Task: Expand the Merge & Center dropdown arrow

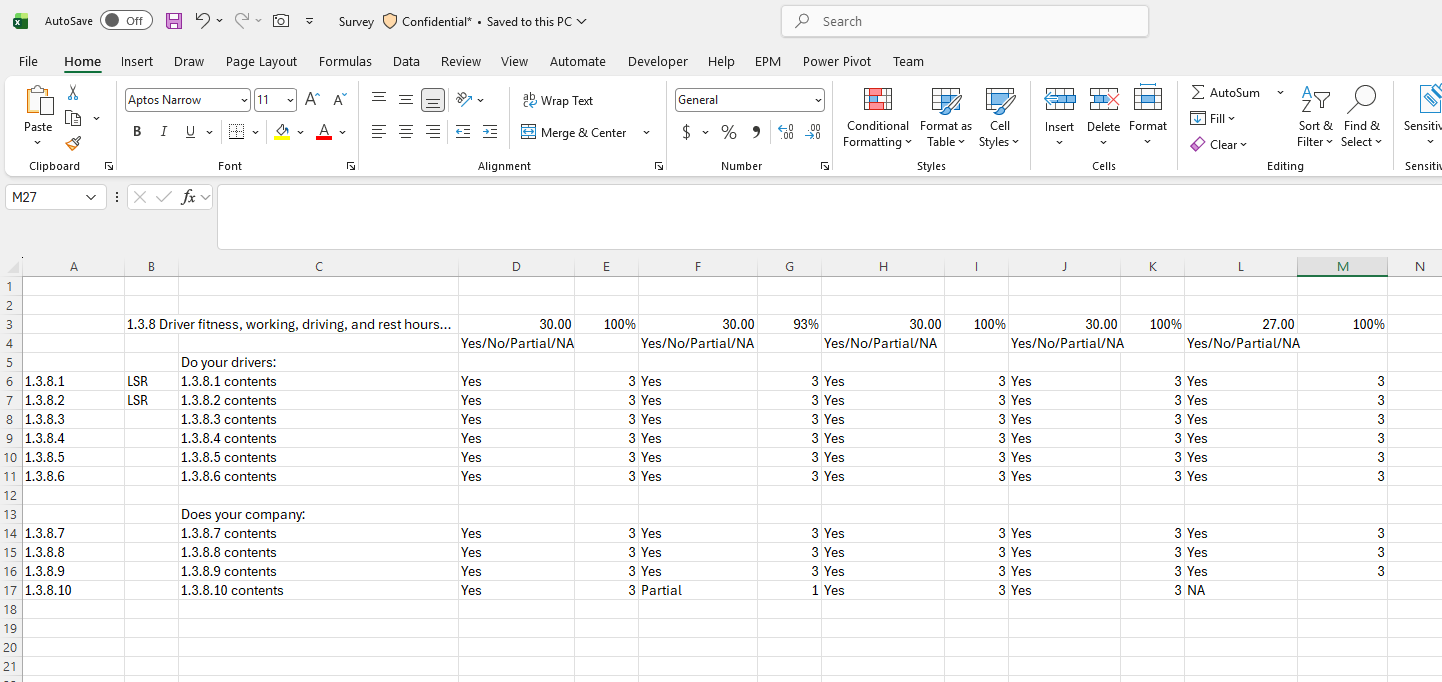Action: pyautogui.click(x=646, y=132)
